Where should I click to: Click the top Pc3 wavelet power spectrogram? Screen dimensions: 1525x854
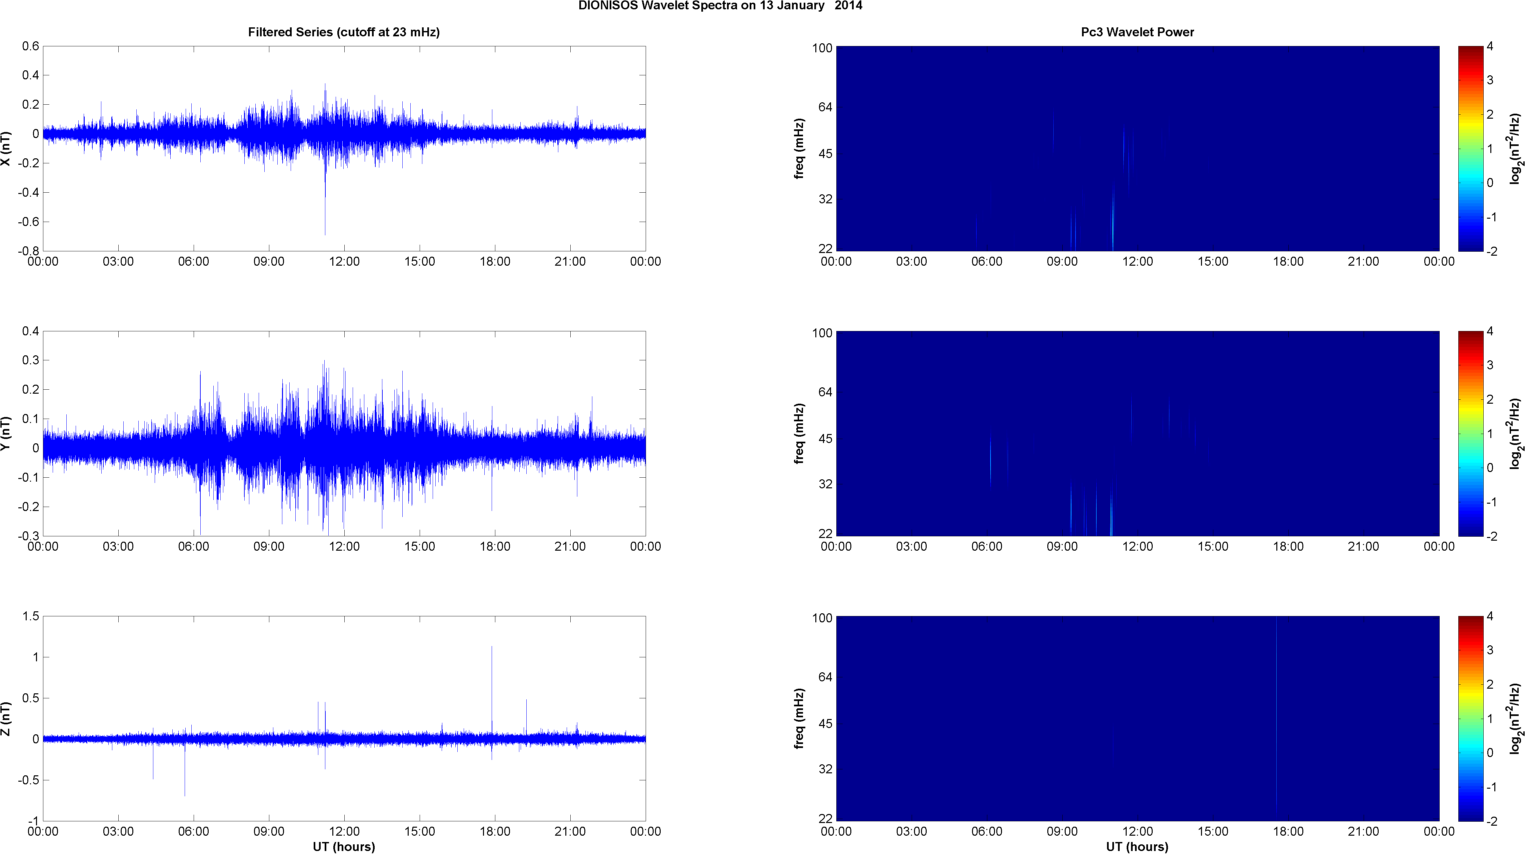click(x=1137, y=148)
